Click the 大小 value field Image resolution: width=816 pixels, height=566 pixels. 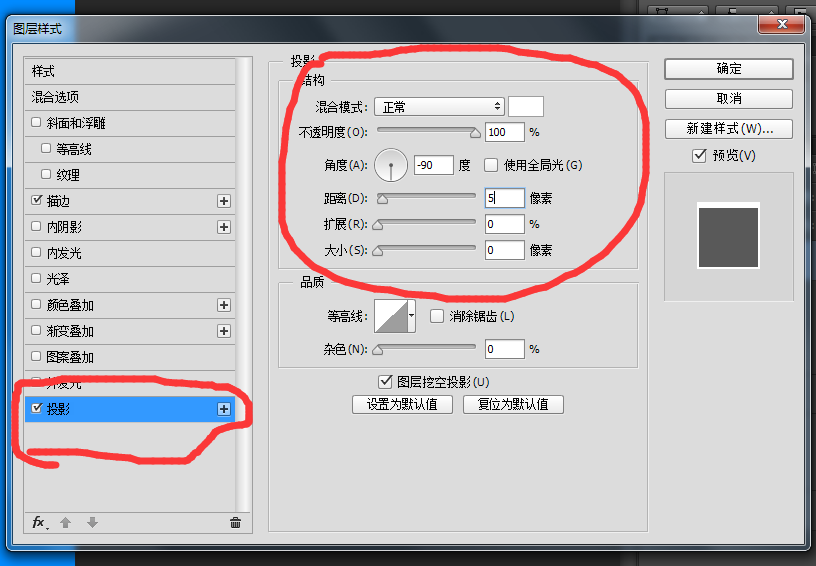click(504, 250)
